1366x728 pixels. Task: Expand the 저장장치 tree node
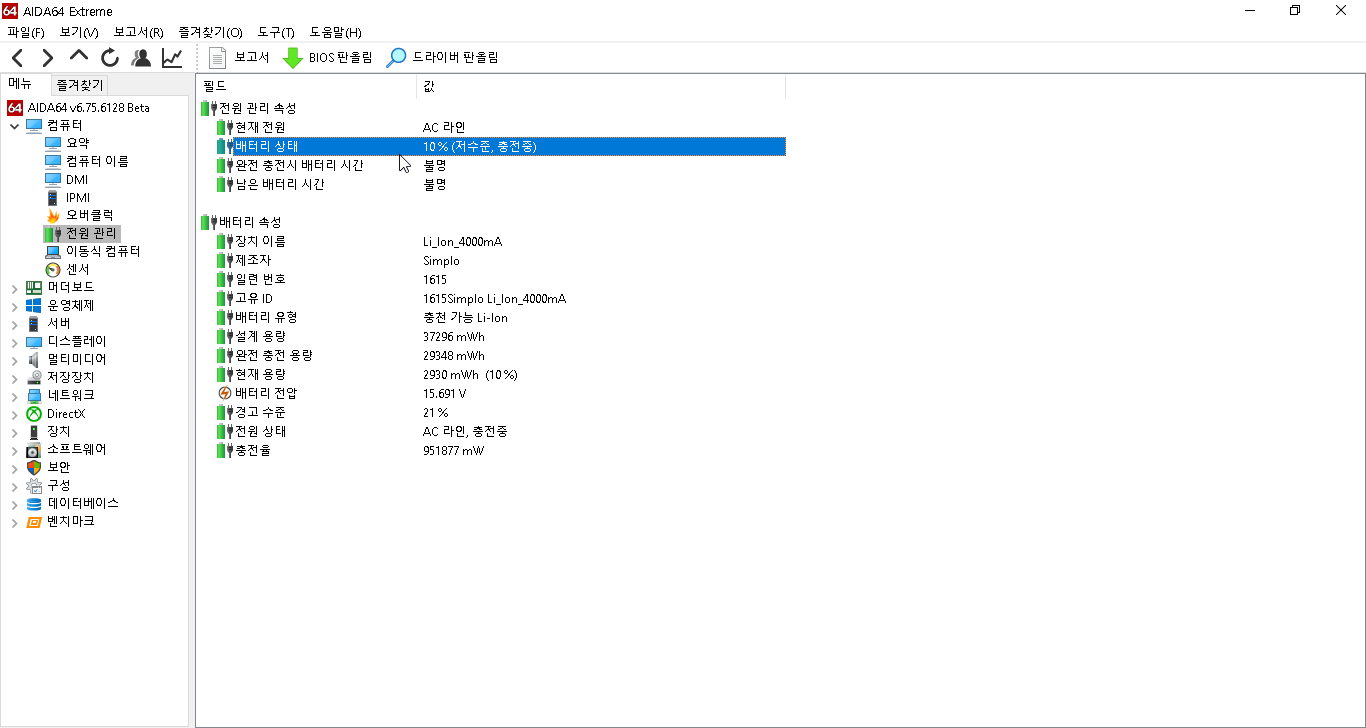[x=14, y=378]
